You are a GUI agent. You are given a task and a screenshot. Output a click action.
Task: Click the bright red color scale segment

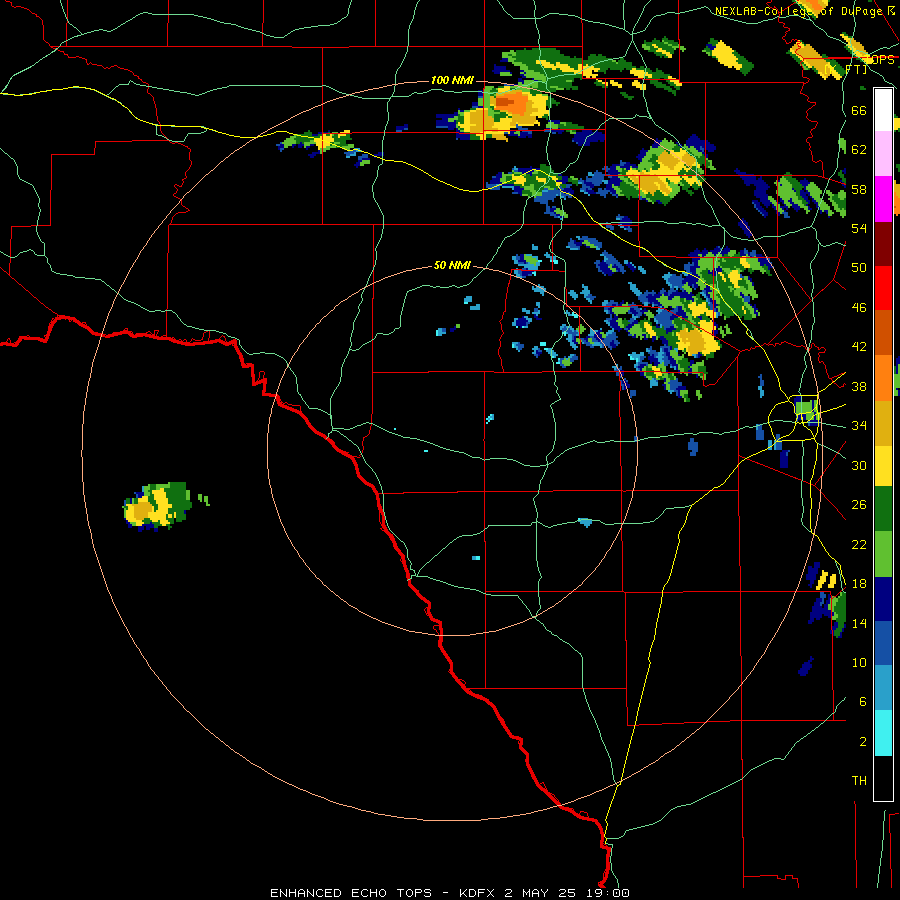click(x=883, y=288)
